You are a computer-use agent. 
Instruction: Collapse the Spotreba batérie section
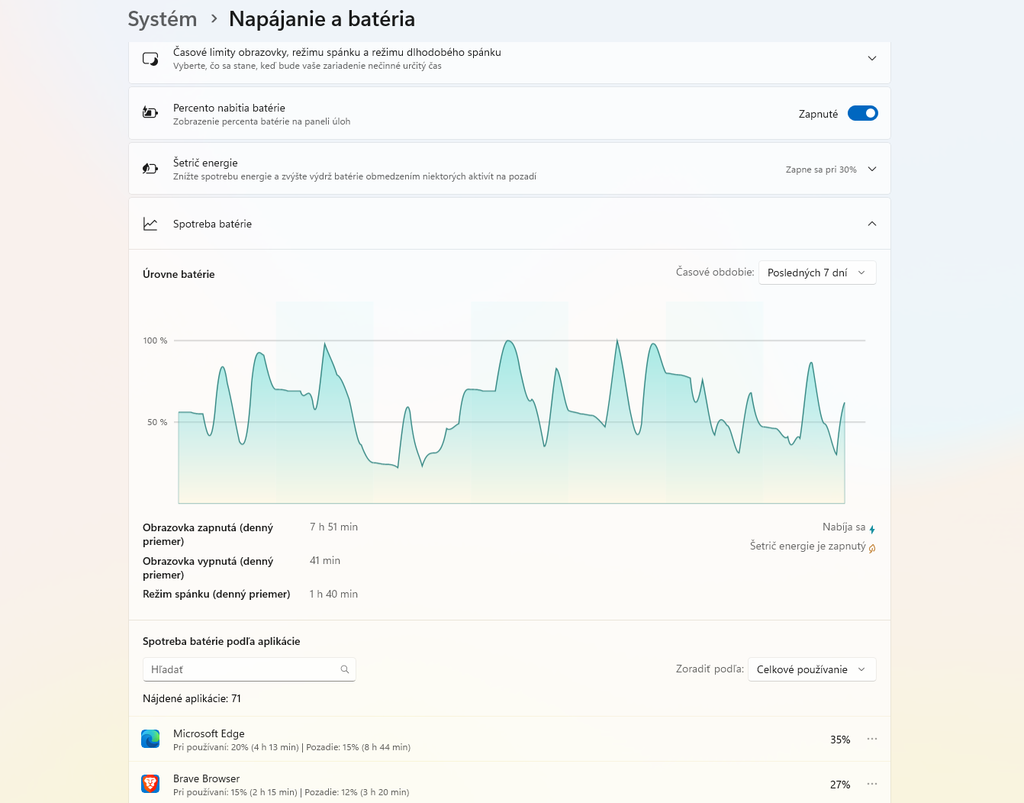click(x=872, y=224)
